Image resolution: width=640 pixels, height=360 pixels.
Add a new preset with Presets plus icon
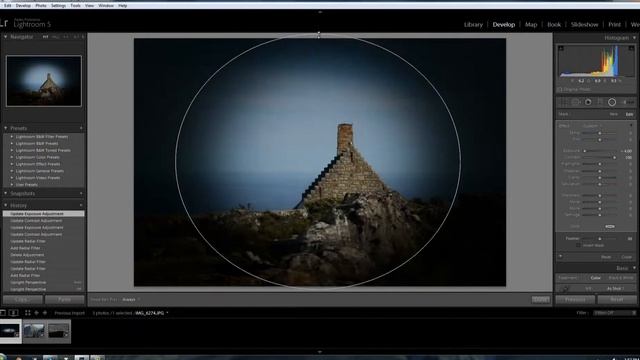click(x=81, y=128)
